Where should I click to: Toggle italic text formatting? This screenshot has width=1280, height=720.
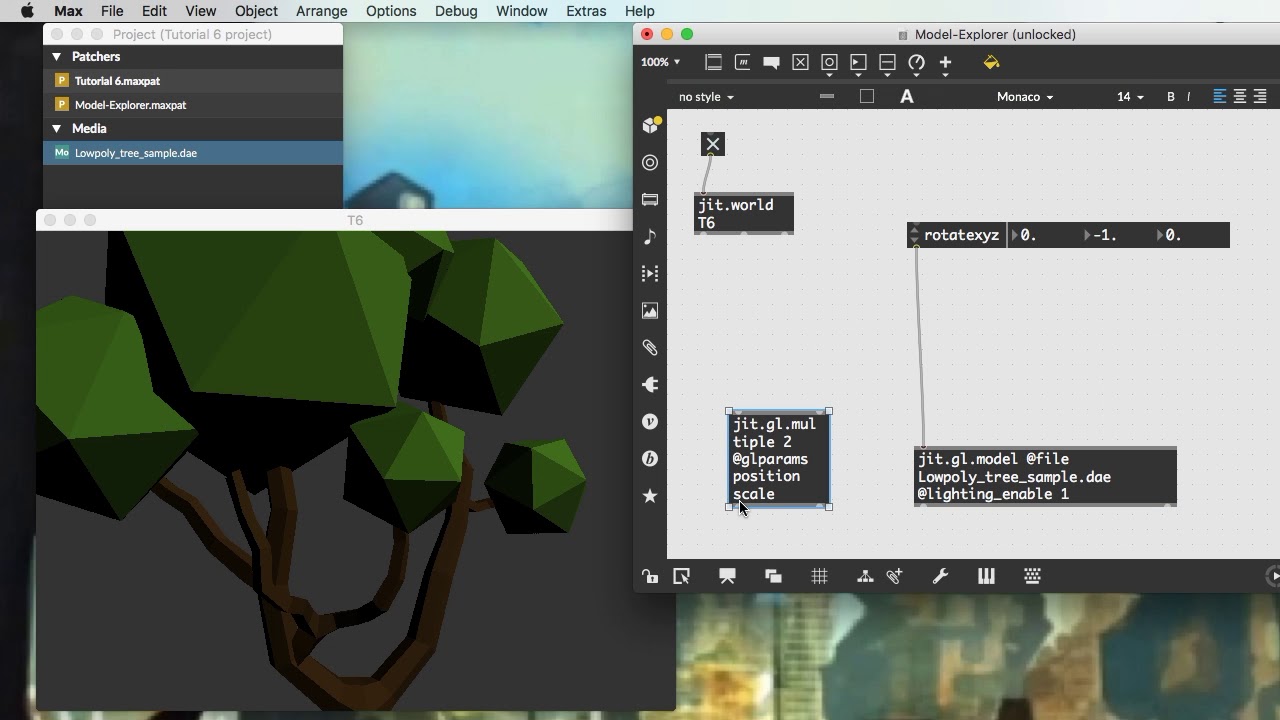(1188, 97)
